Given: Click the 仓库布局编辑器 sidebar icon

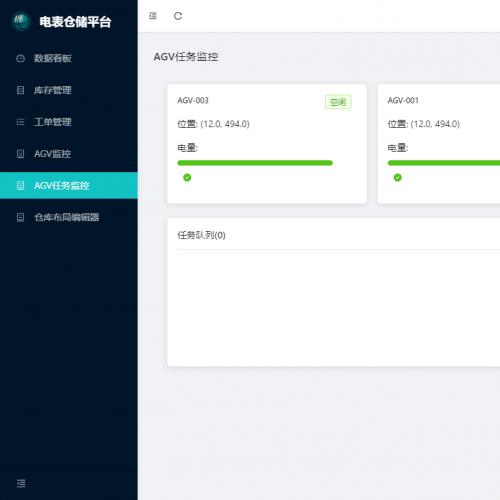Looking at the screenshot, I should (x=20, y=217).
